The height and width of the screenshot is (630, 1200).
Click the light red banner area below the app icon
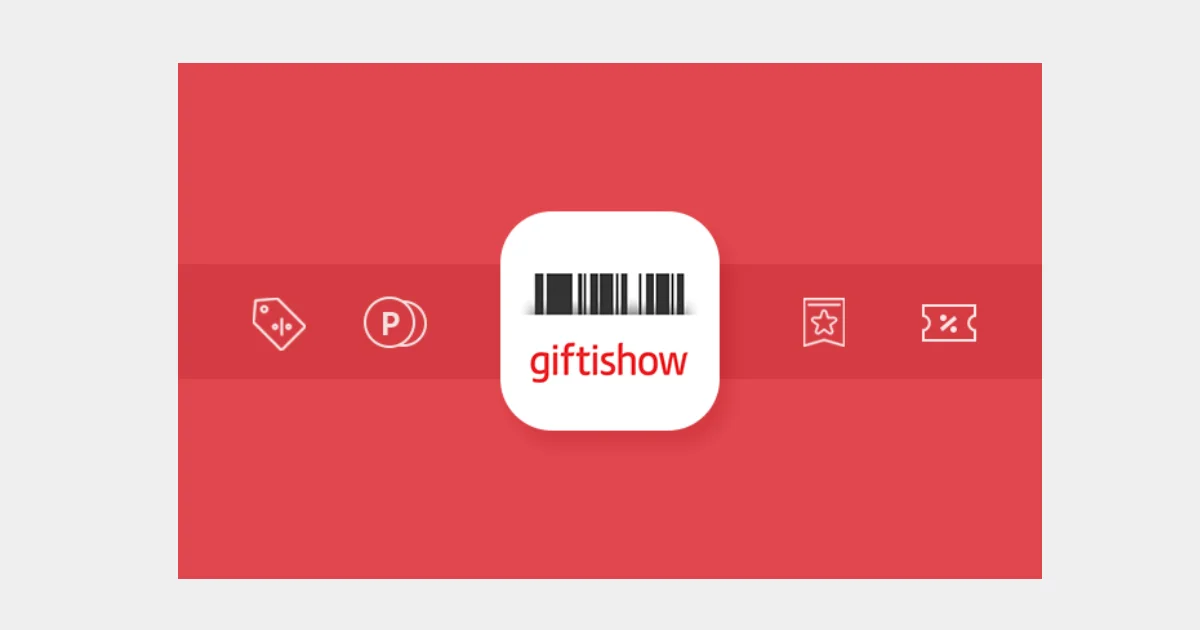[610, 505]
